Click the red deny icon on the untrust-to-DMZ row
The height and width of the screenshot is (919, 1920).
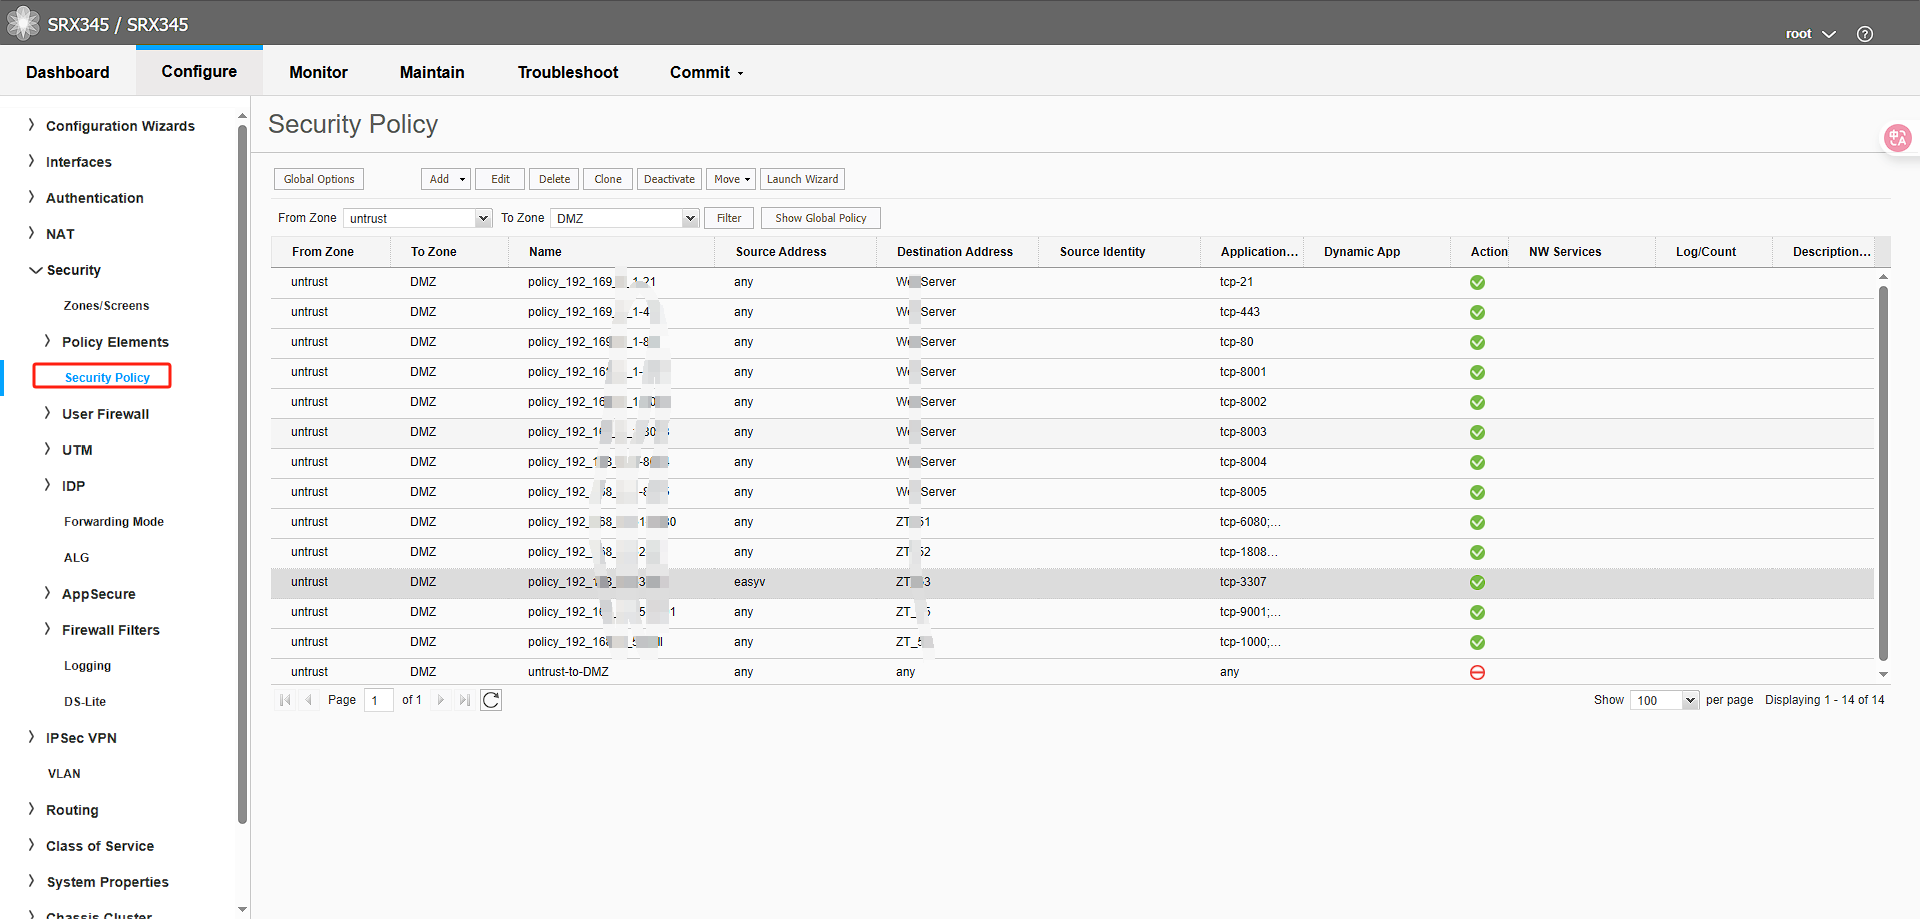click(1477, 672)
